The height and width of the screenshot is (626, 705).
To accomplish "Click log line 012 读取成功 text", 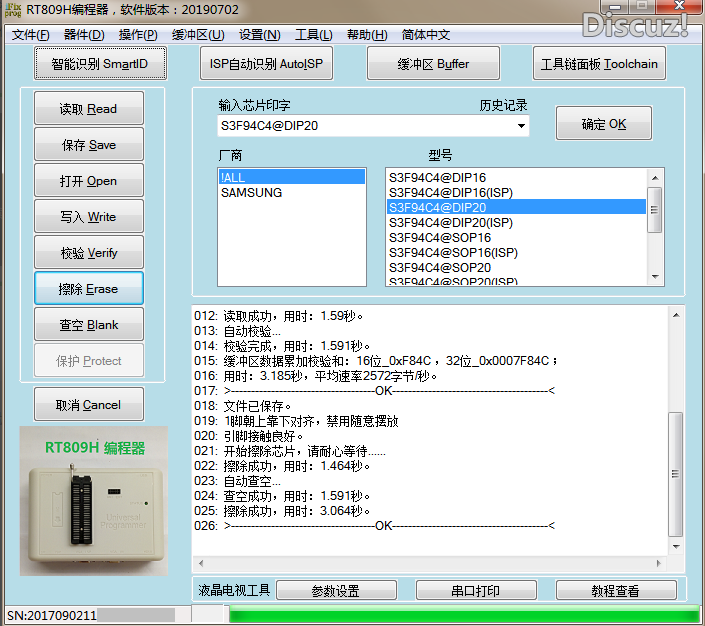I will 279,316.
